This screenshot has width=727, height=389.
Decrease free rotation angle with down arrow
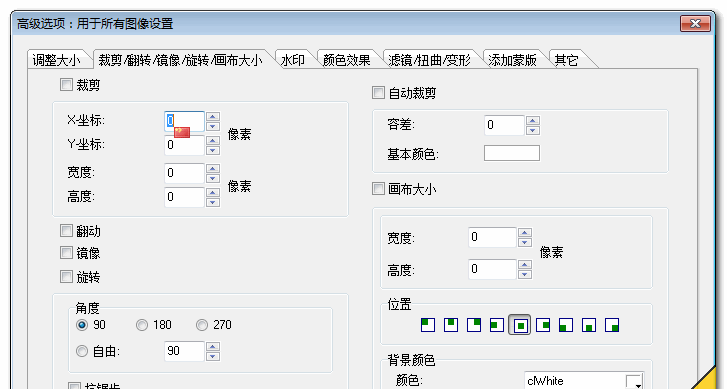pos(213,357)
